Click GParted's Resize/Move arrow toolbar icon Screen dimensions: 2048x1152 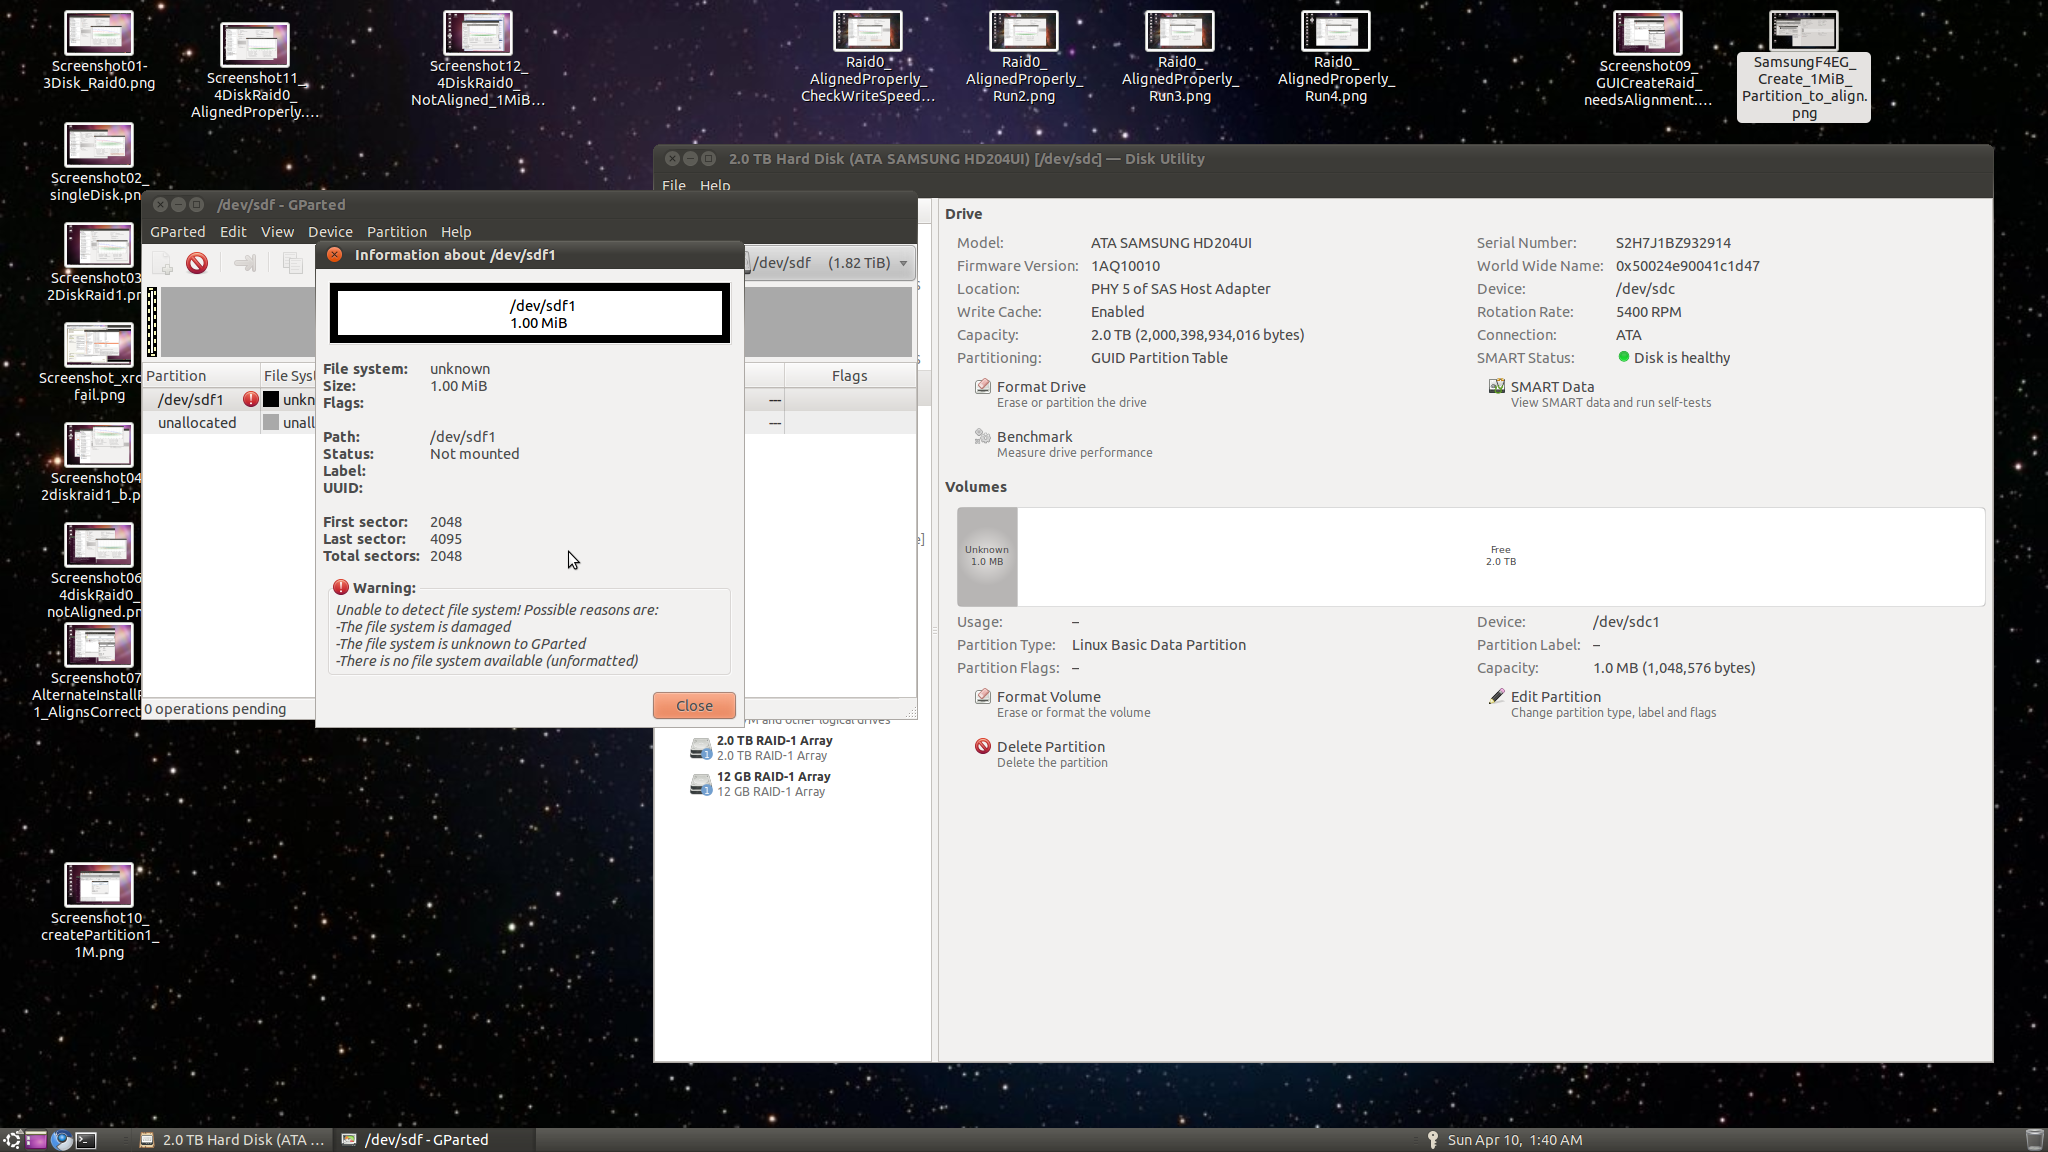(x=245, y=263)
